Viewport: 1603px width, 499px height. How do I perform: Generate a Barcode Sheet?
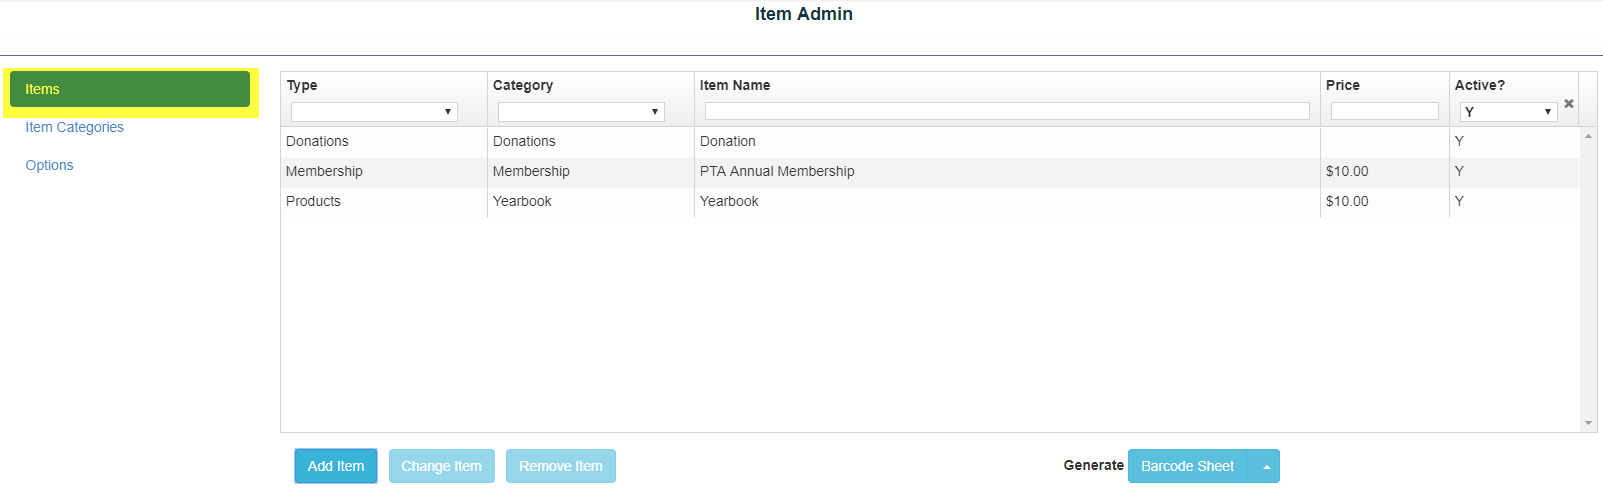[1188, 466]
